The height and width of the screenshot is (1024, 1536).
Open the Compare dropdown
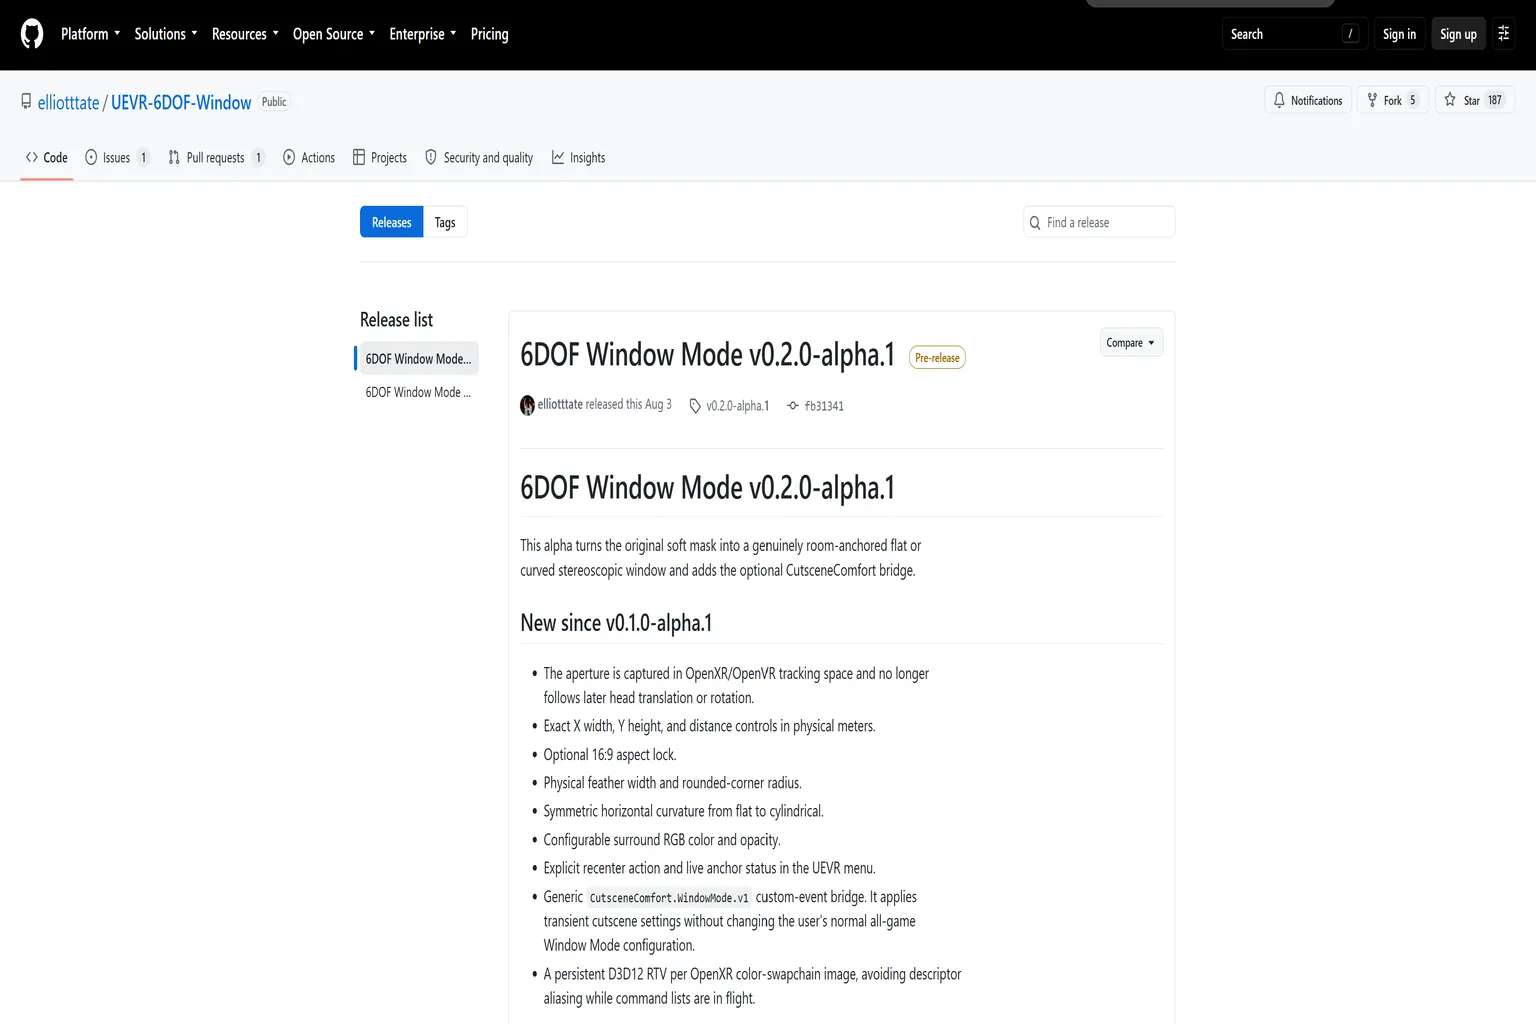1131,343
